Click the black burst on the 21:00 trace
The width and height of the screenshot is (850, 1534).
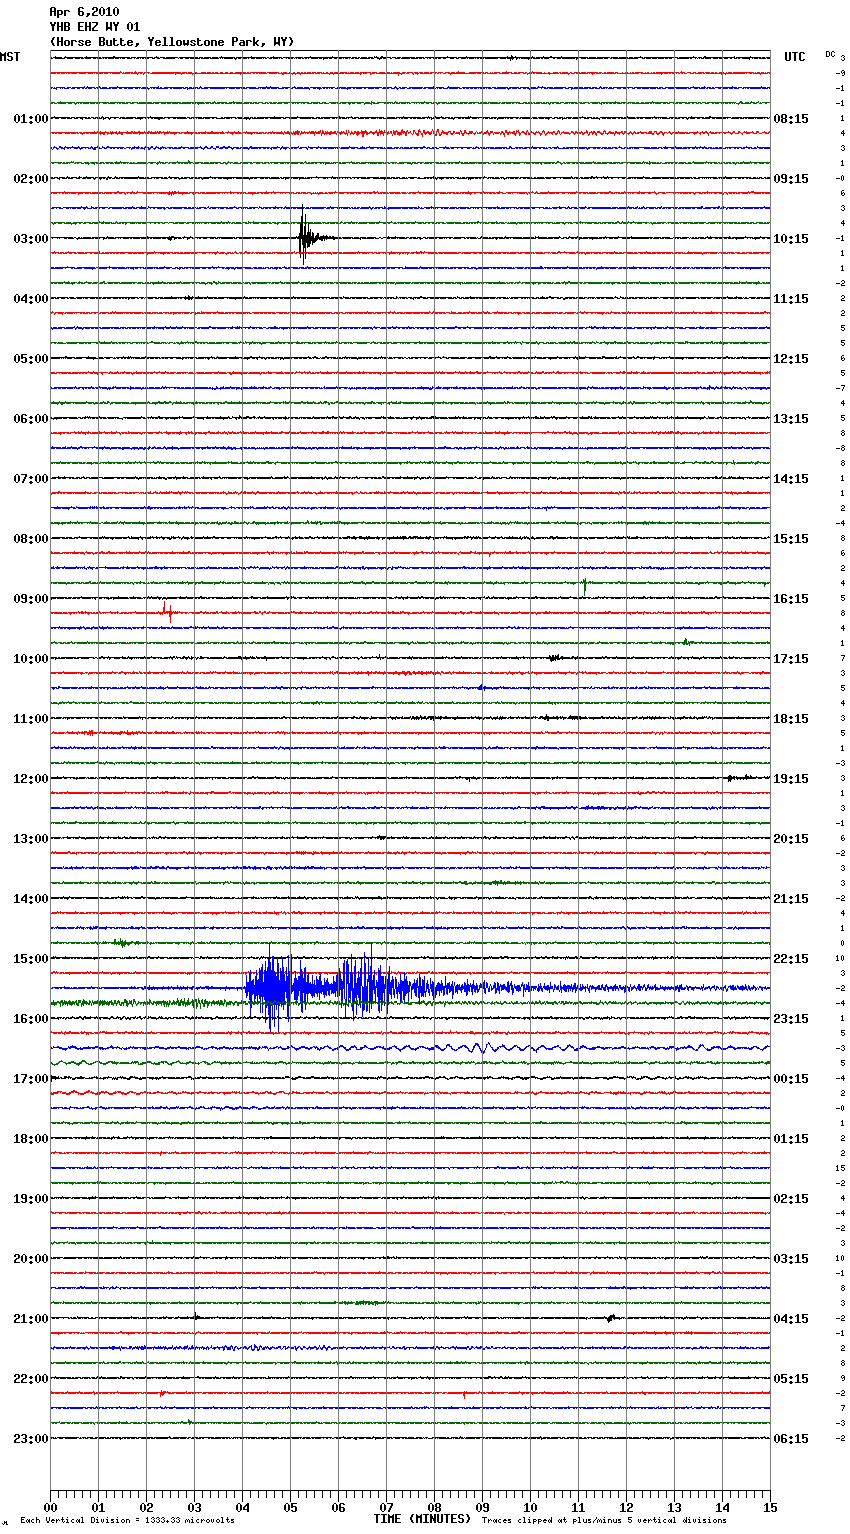point(611,1318)
